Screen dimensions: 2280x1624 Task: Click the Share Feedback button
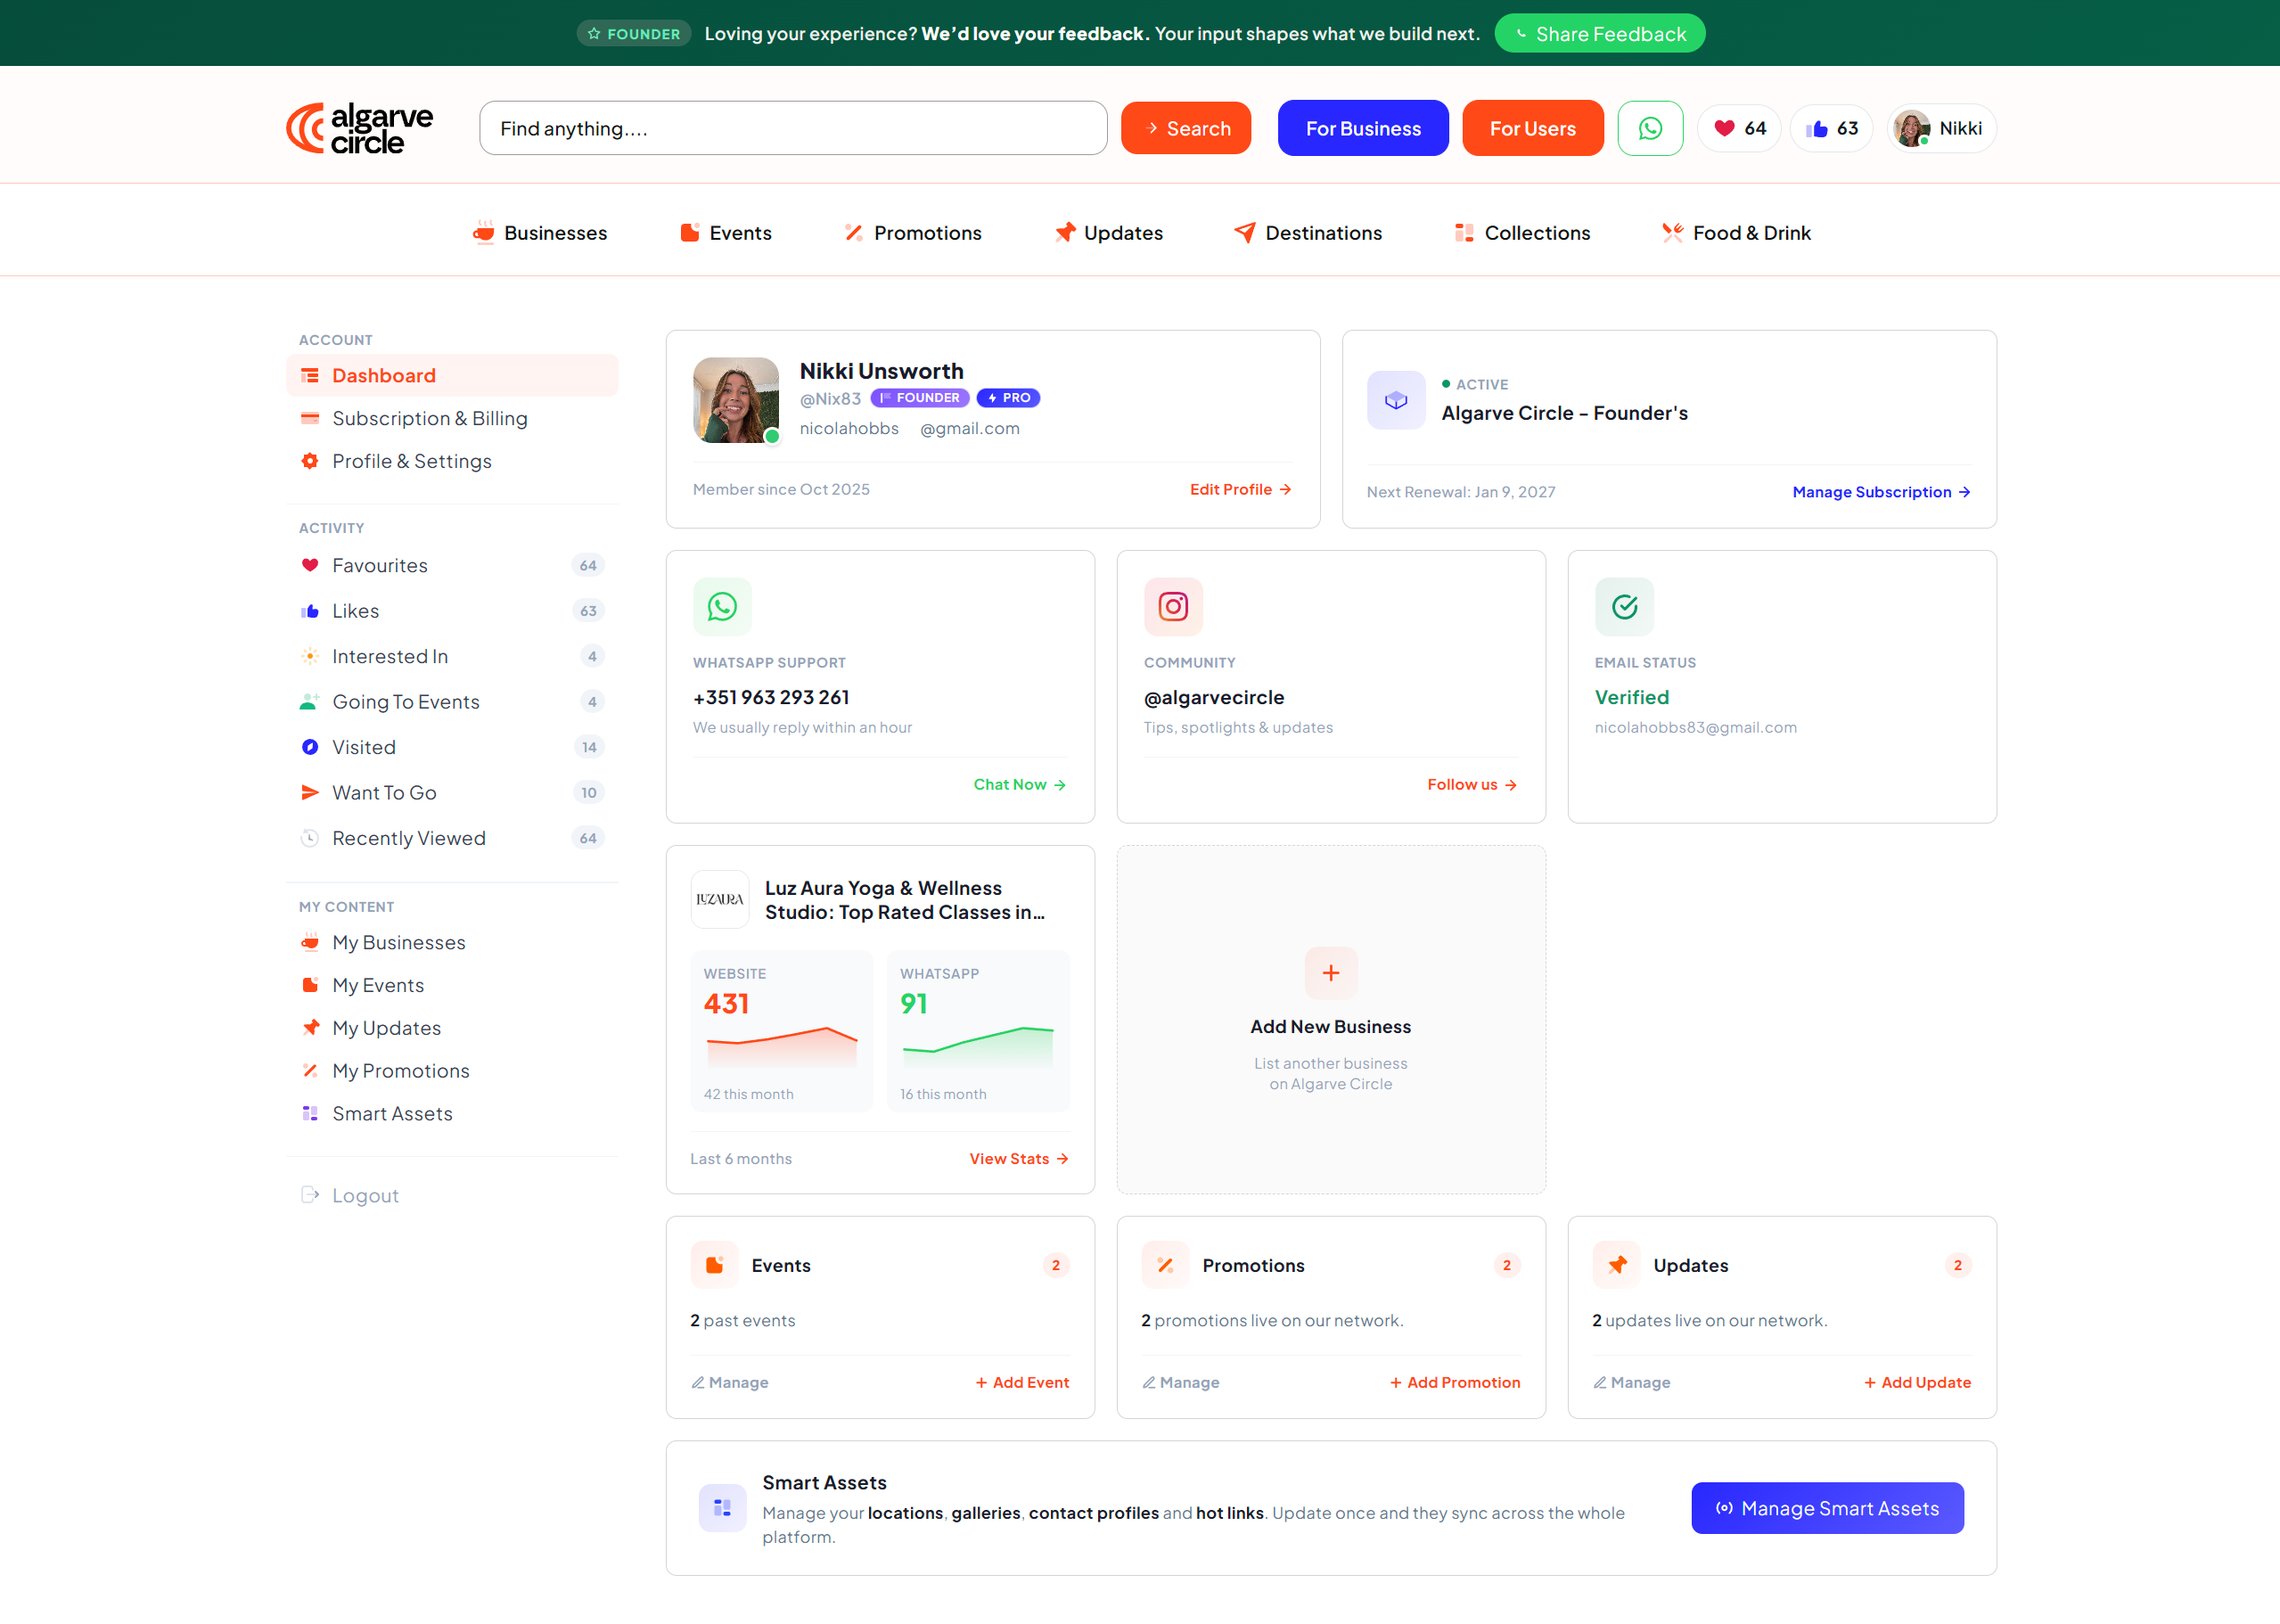click(1599, 34)
